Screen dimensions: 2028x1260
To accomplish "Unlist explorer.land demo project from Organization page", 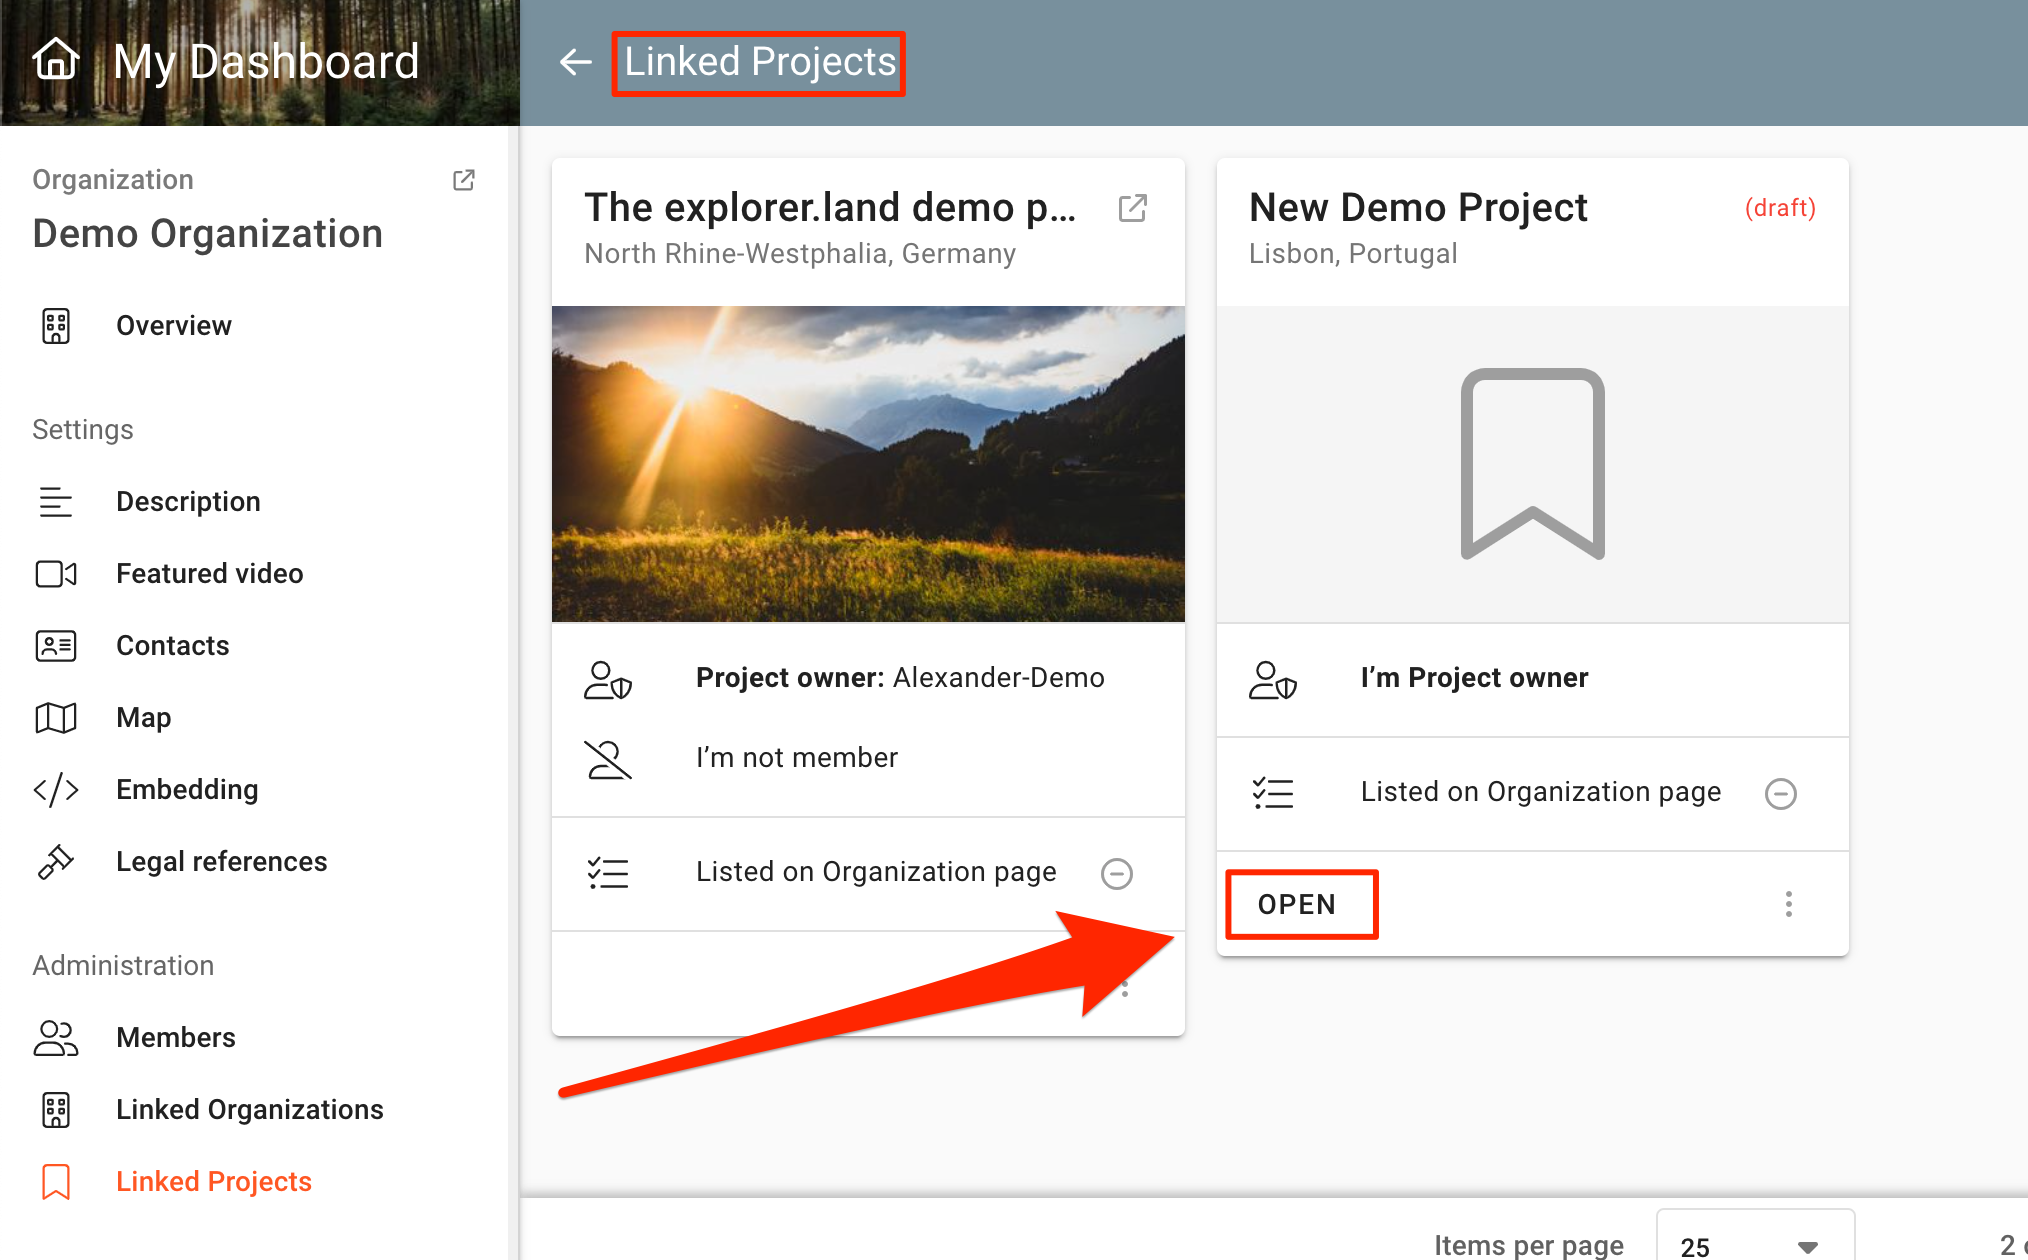I will coord(1116,874).
